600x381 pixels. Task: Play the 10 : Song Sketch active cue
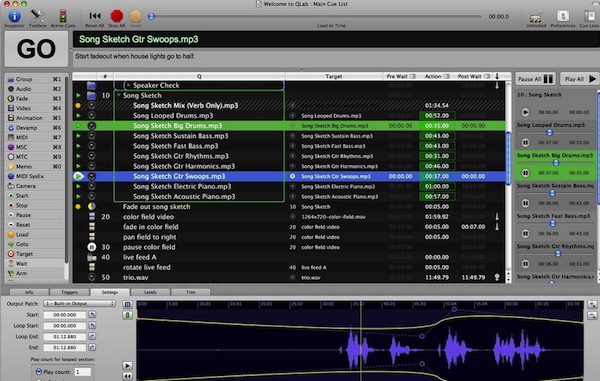(525, 112)
